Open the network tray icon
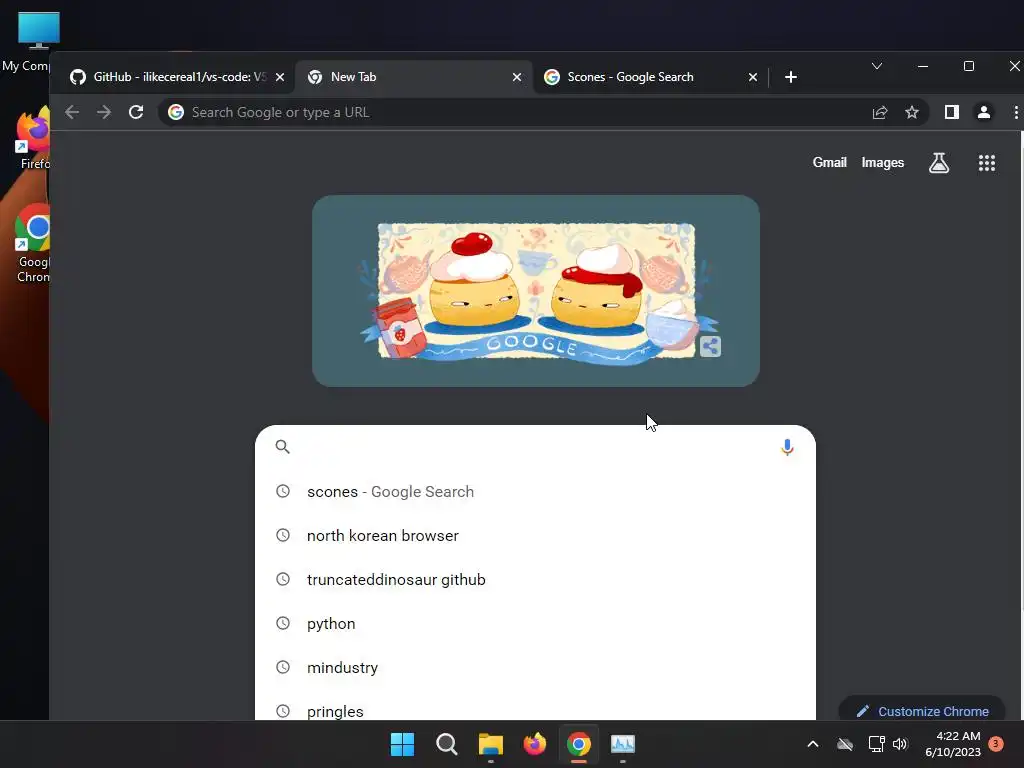1024x768 pixels. [876, 744]
